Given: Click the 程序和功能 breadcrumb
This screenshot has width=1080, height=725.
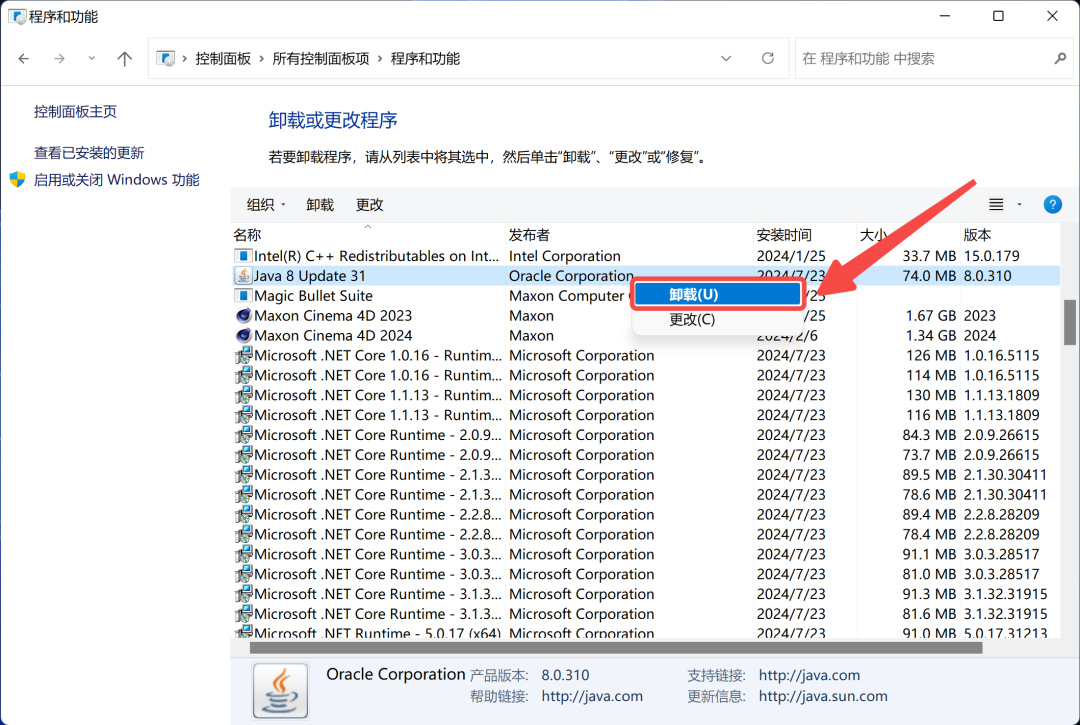Looking at the screenshot, I should tap(425, 59).
